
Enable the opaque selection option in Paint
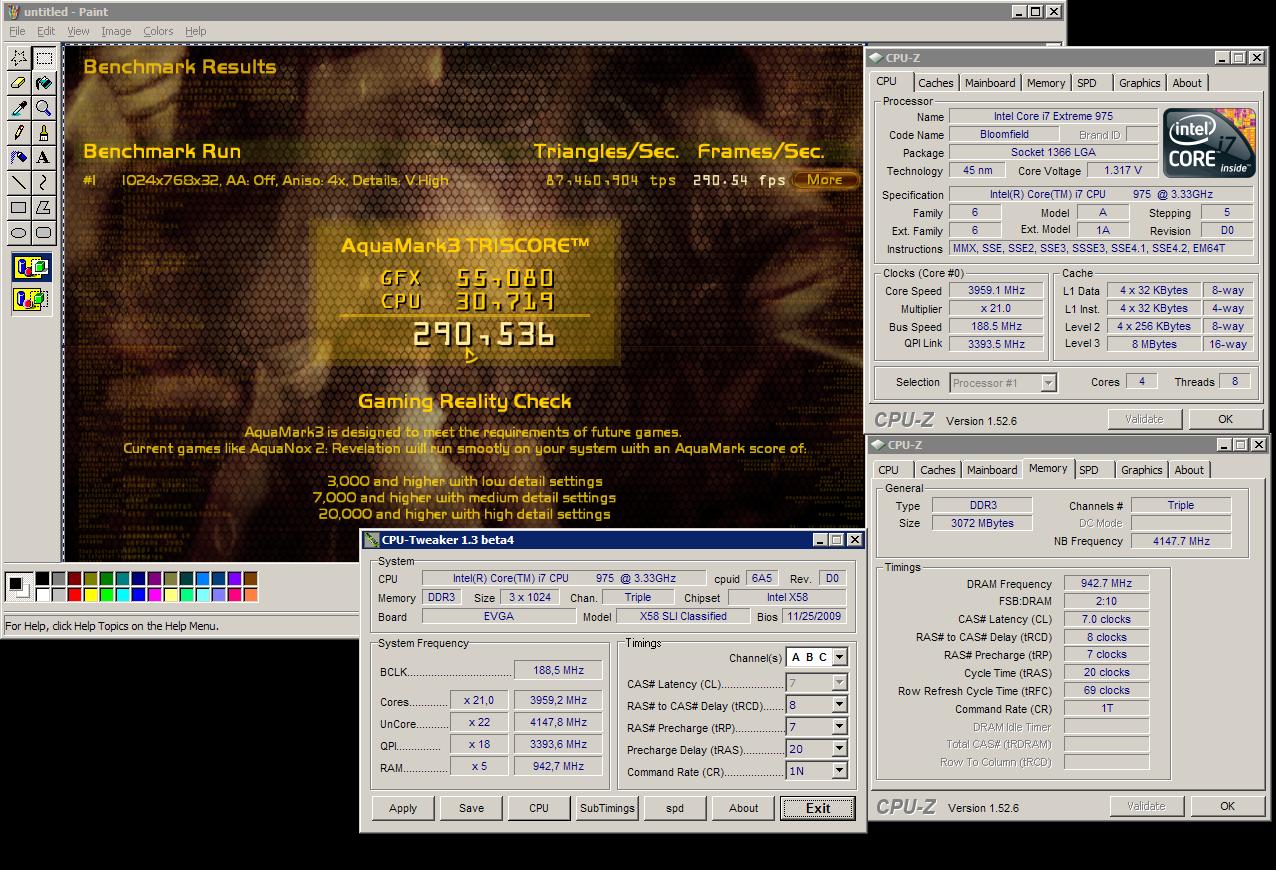(32, 268)
